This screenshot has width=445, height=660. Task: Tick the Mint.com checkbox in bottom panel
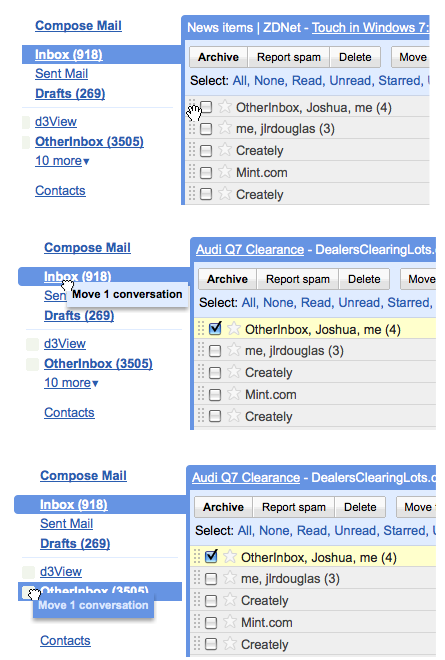coord(211,623)
